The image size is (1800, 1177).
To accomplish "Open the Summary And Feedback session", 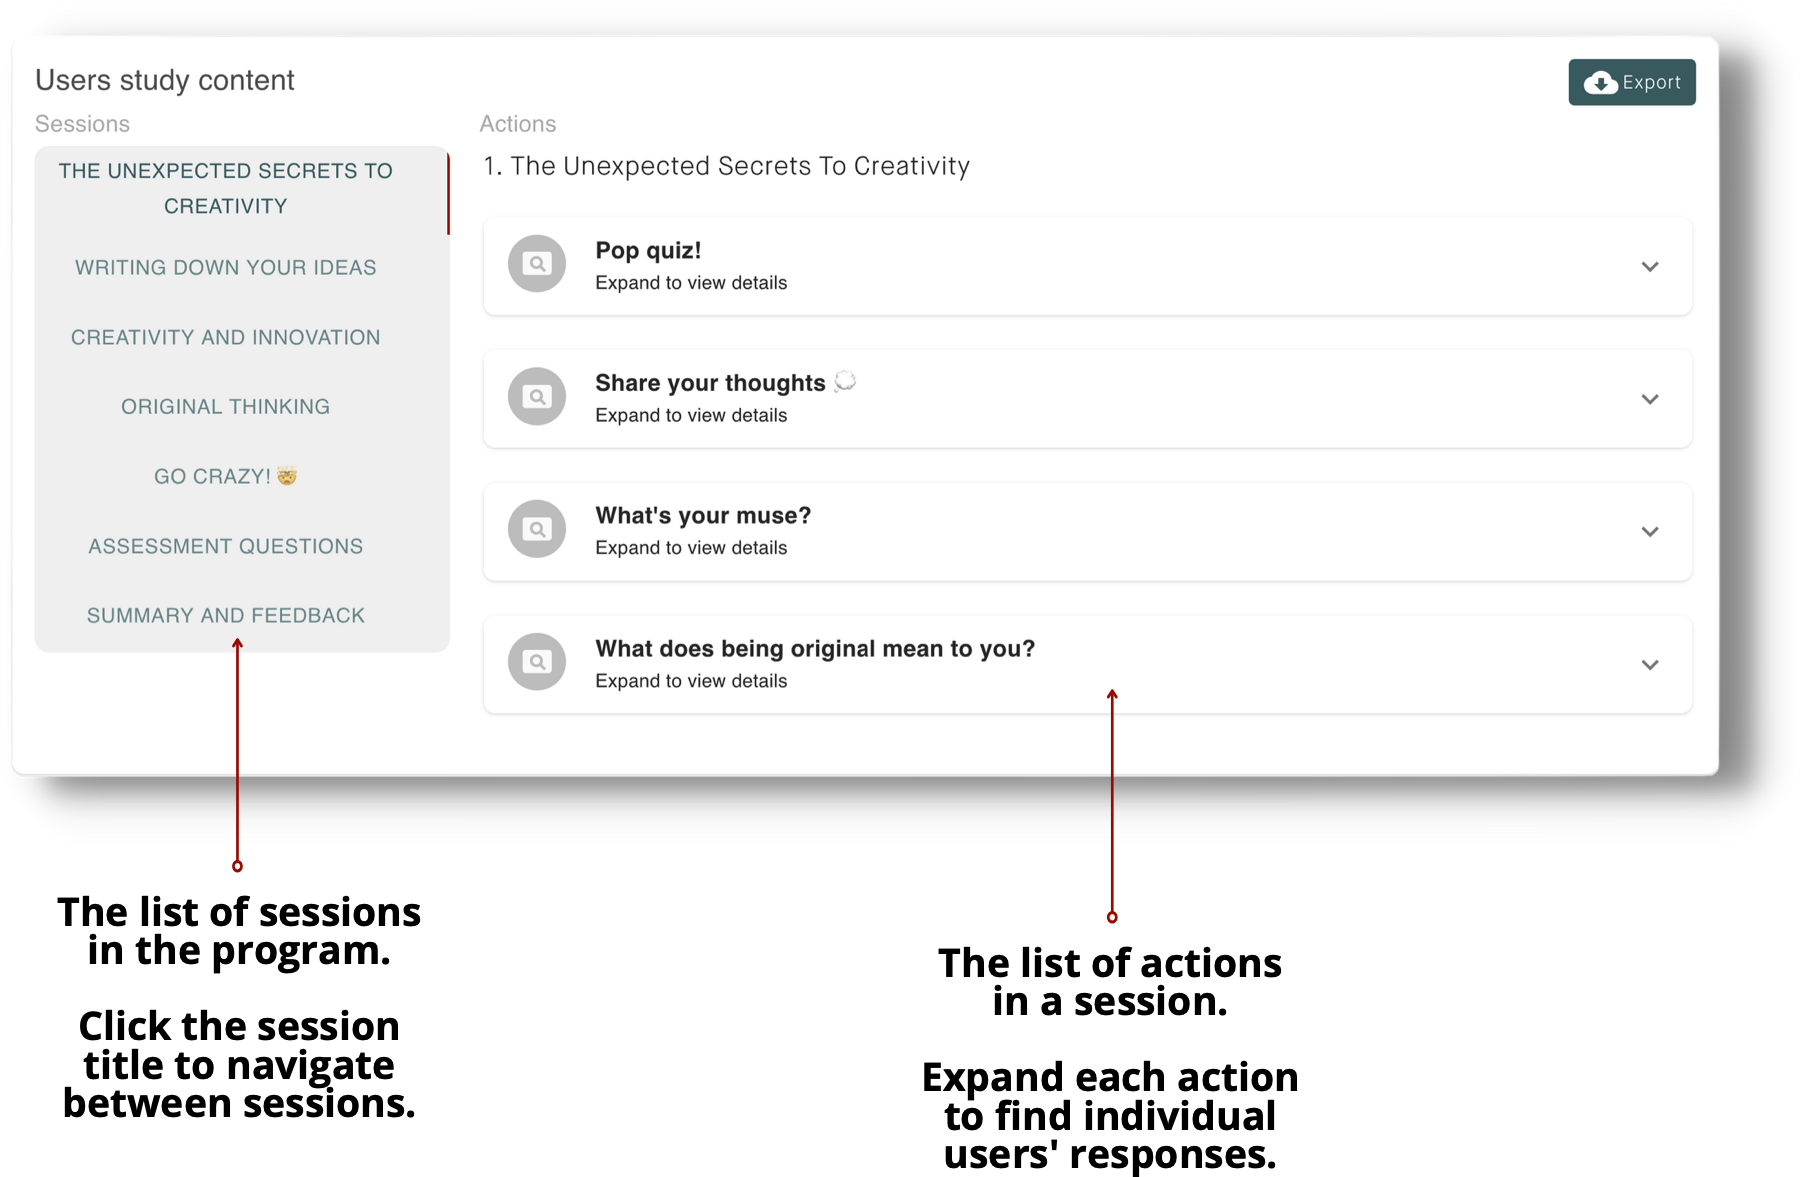I will click(x=226, y=616).
